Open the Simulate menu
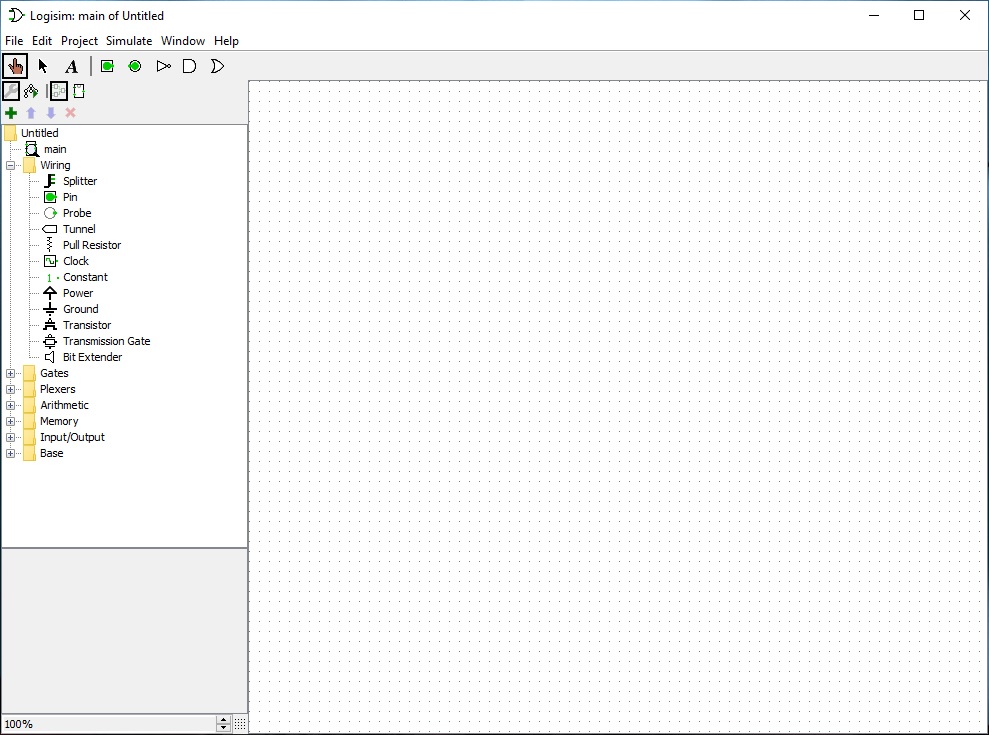Screen dimensions: 989x735 pyautogui.click(x=129, y=41)
